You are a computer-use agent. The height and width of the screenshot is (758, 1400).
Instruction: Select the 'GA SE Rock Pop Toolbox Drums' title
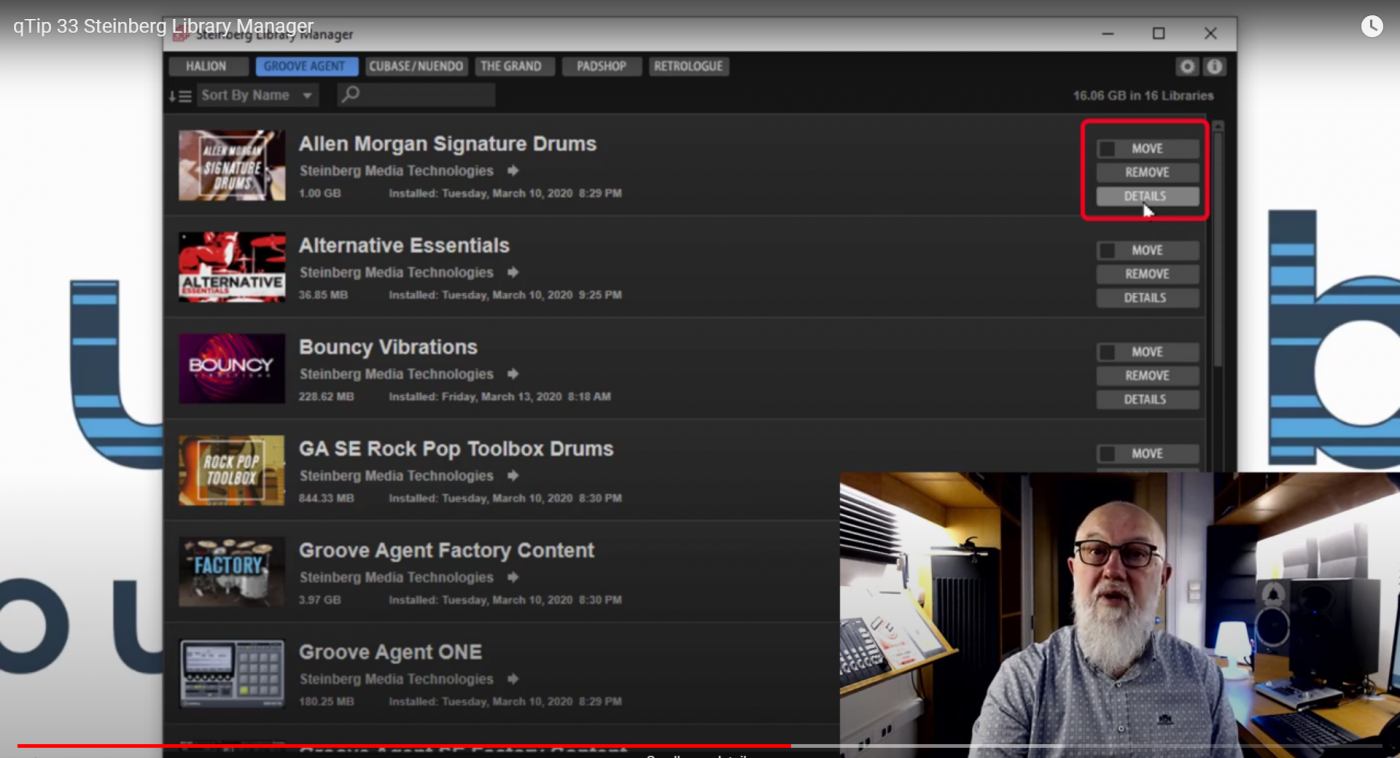click(x=456, y=449)
